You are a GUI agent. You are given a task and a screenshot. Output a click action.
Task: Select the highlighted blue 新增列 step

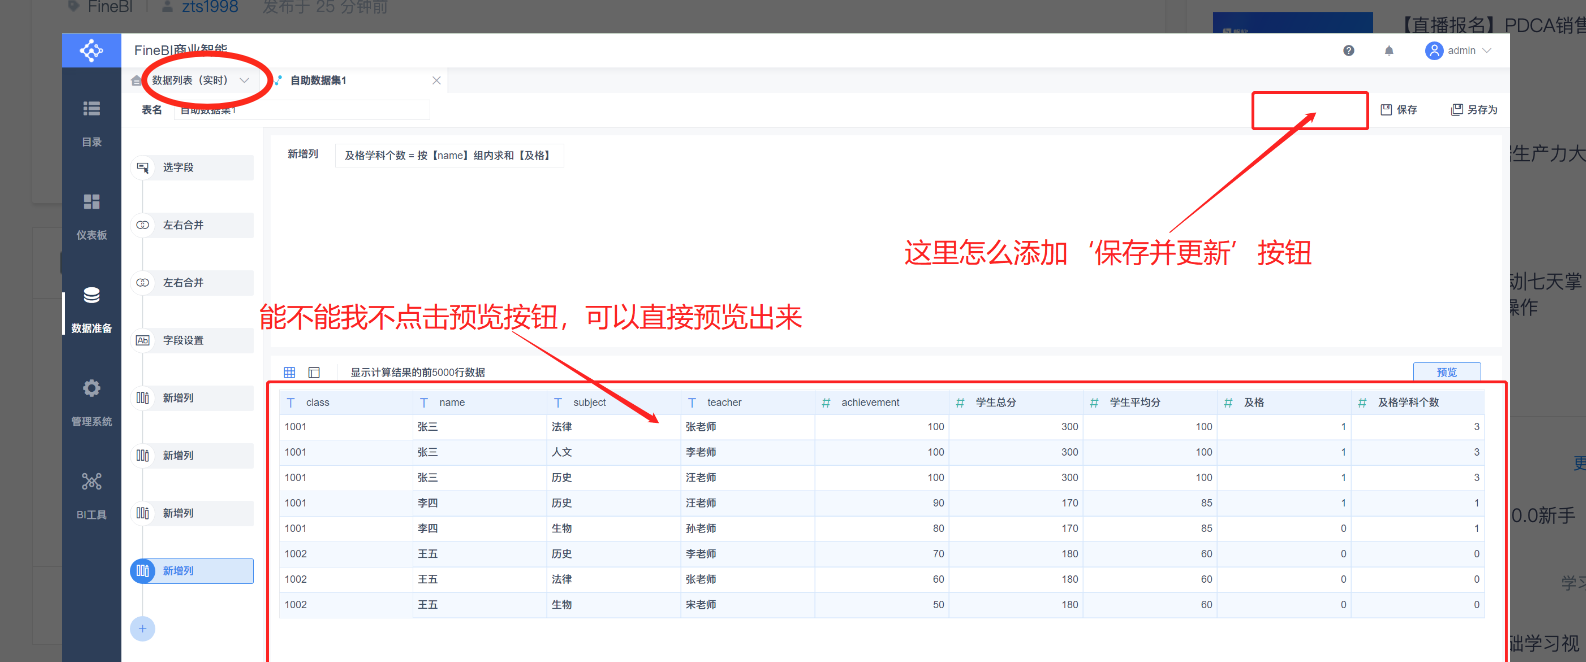(192, 571)
